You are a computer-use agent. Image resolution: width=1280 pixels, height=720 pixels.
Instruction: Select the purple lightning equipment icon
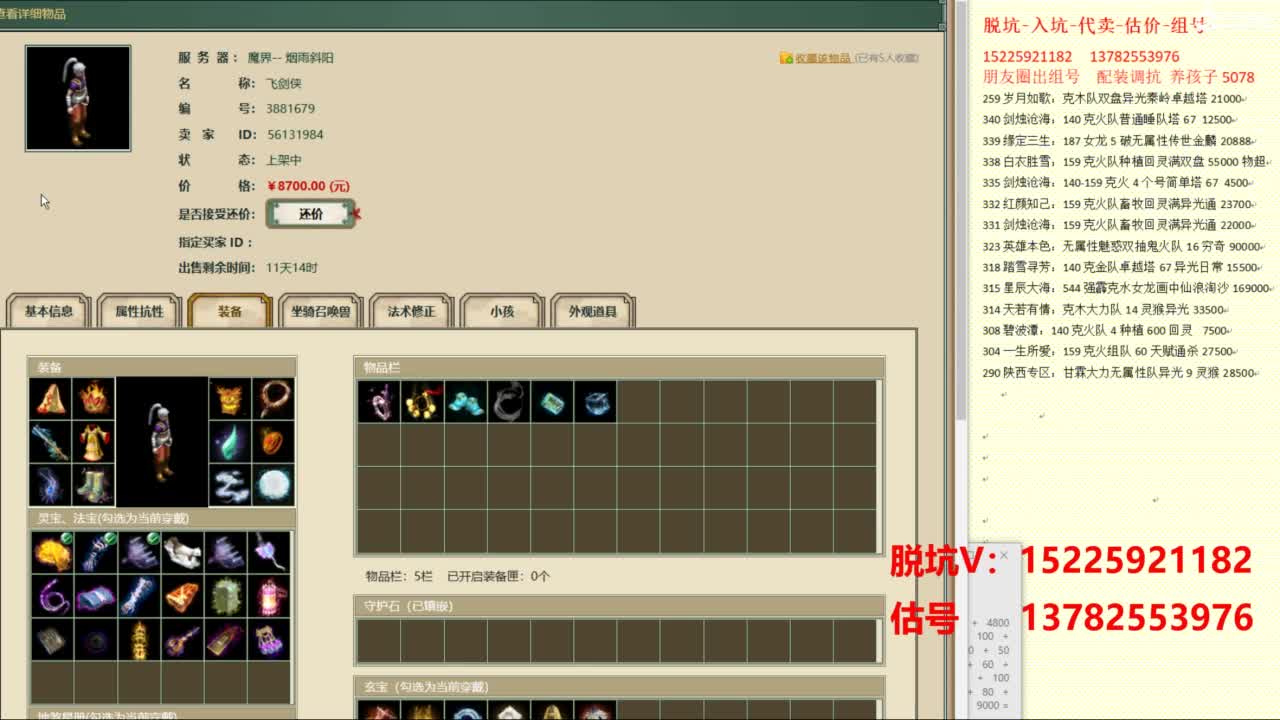51,484
